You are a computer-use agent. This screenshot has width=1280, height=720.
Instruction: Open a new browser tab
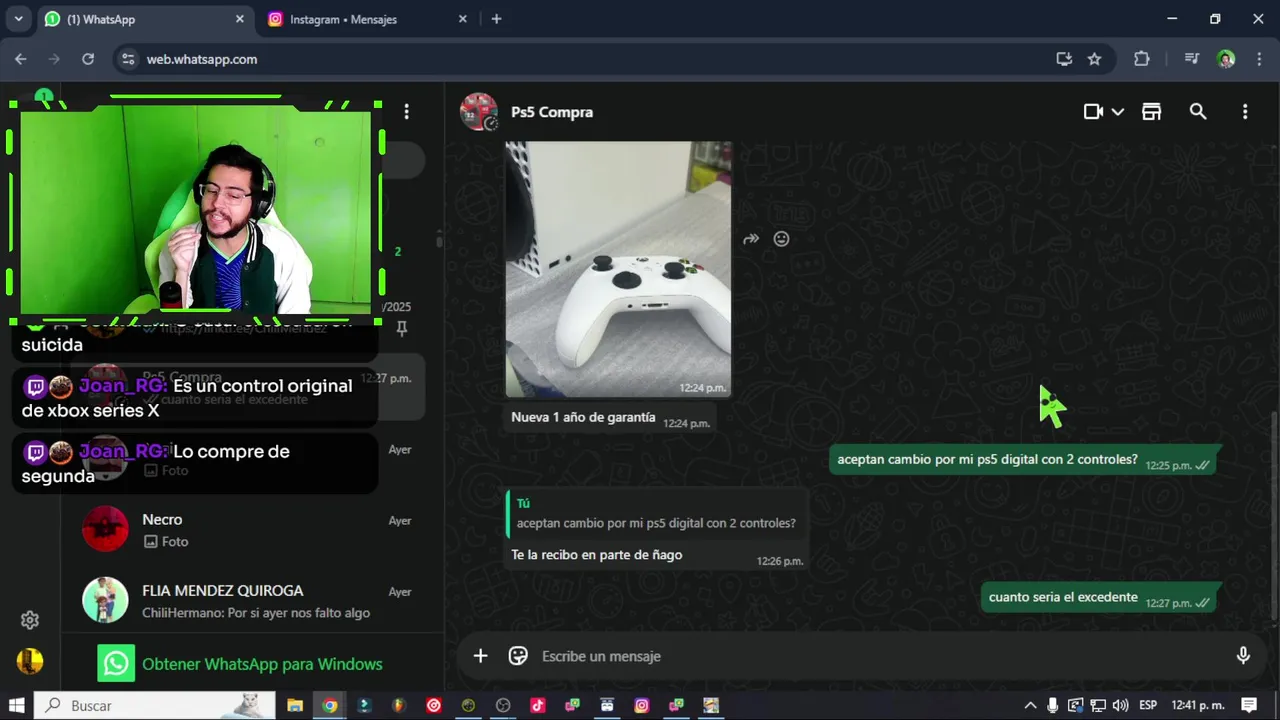coord(496,19)
